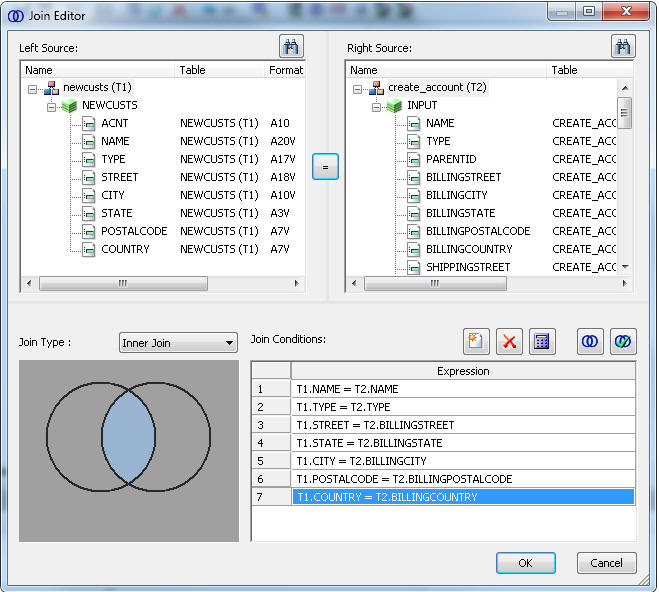
Task: Select BILLINGCOUNTRY field in right source
Action: click(x=469, y=249)
